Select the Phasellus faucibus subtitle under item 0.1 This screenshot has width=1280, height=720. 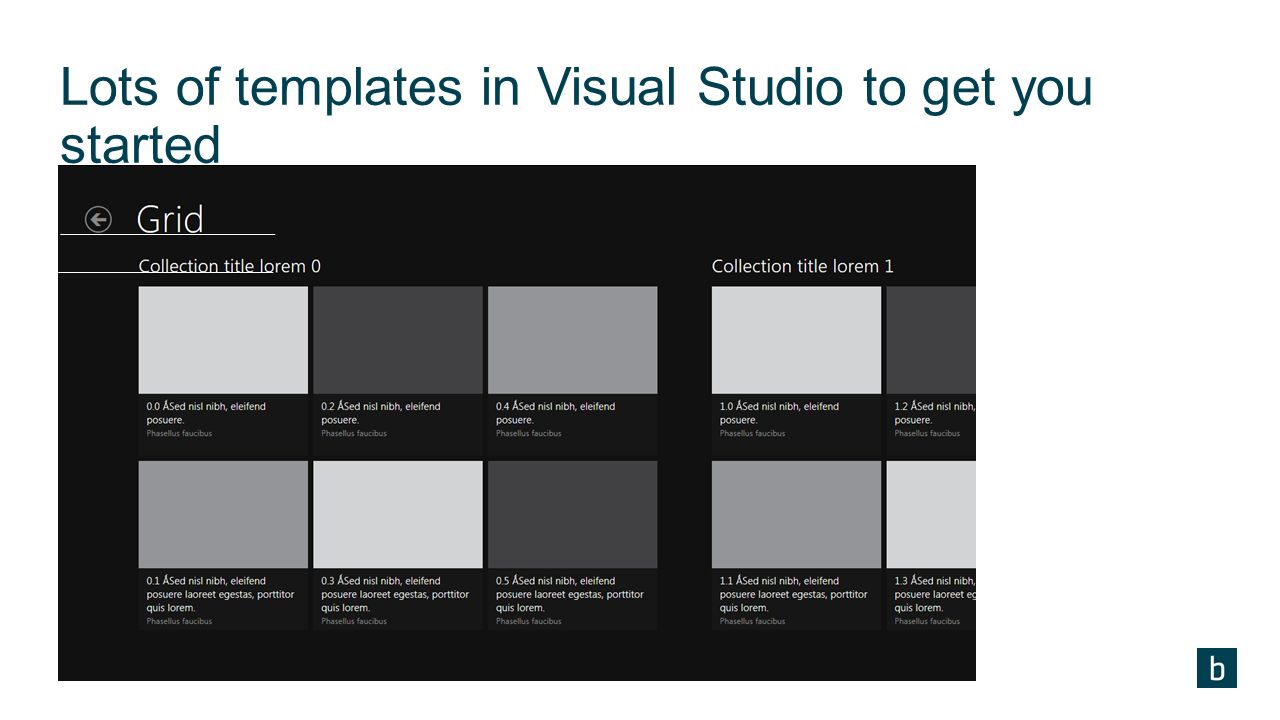click(180, 621)
